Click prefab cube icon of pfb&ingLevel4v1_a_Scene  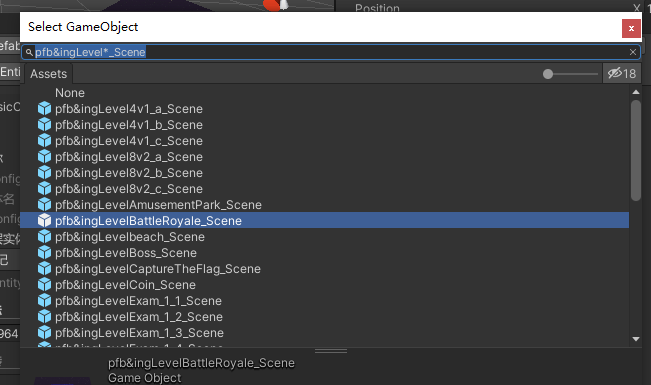point(44,109)
